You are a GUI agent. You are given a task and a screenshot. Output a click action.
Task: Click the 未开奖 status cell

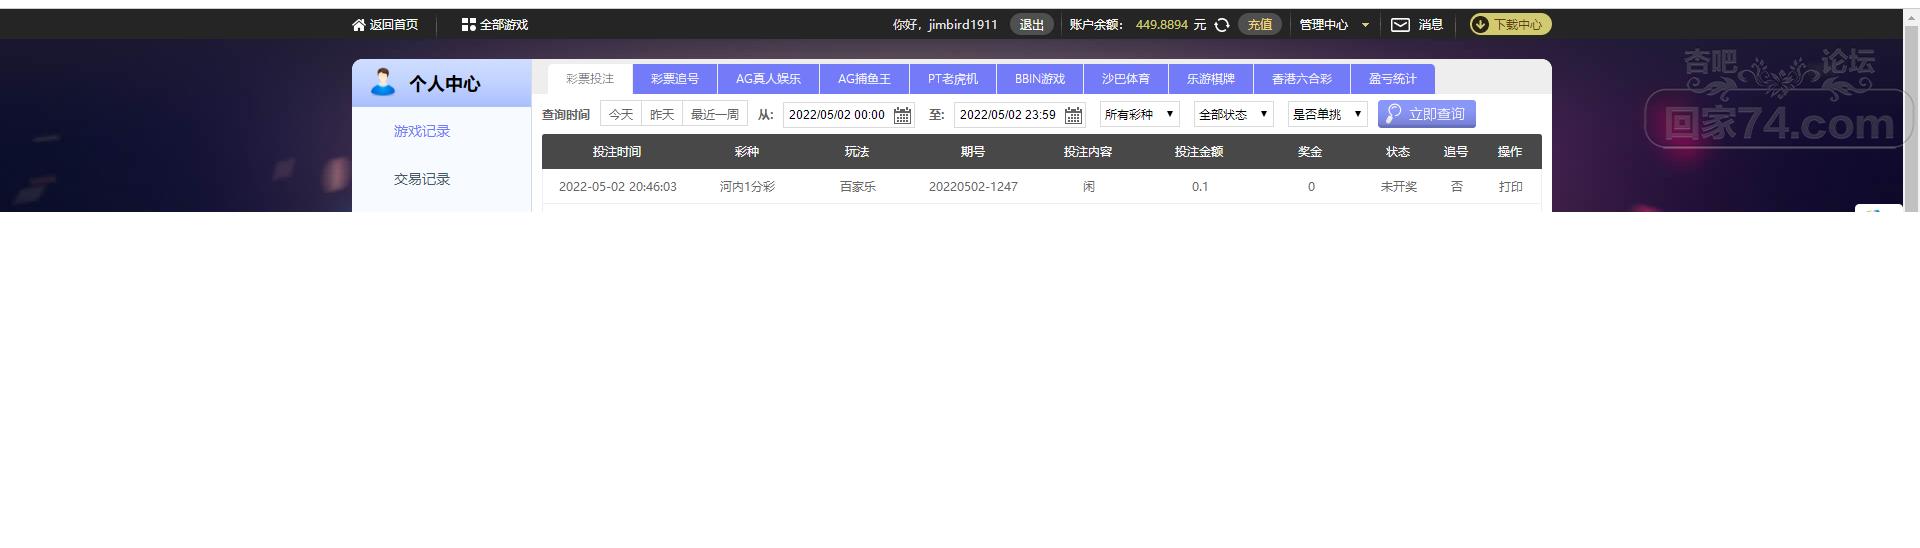click(x=1399, y=187)
